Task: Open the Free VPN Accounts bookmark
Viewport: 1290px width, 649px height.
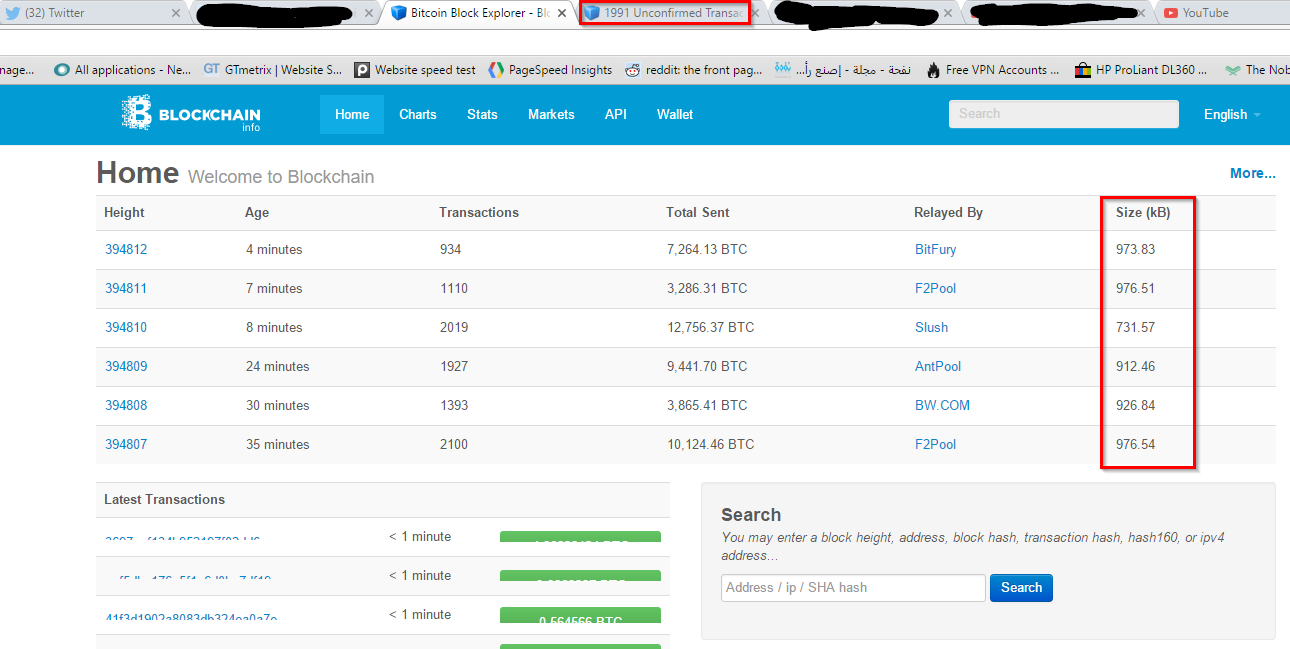Action: [993, 70]
